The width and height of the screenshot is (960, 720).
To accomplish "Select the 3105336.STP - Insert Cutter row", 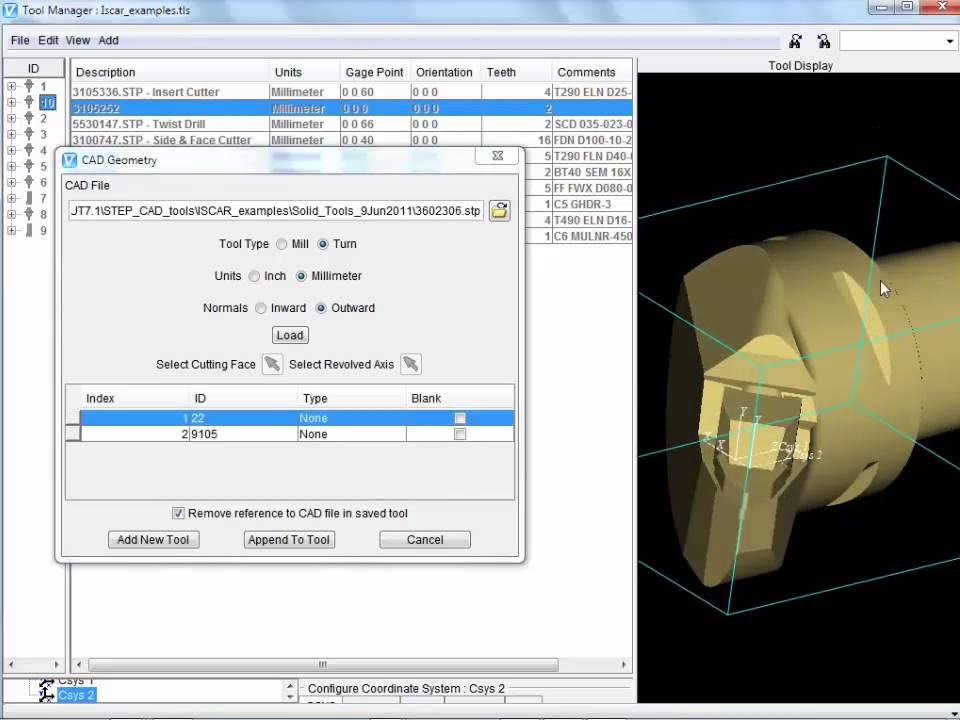I will click(351, 92).
